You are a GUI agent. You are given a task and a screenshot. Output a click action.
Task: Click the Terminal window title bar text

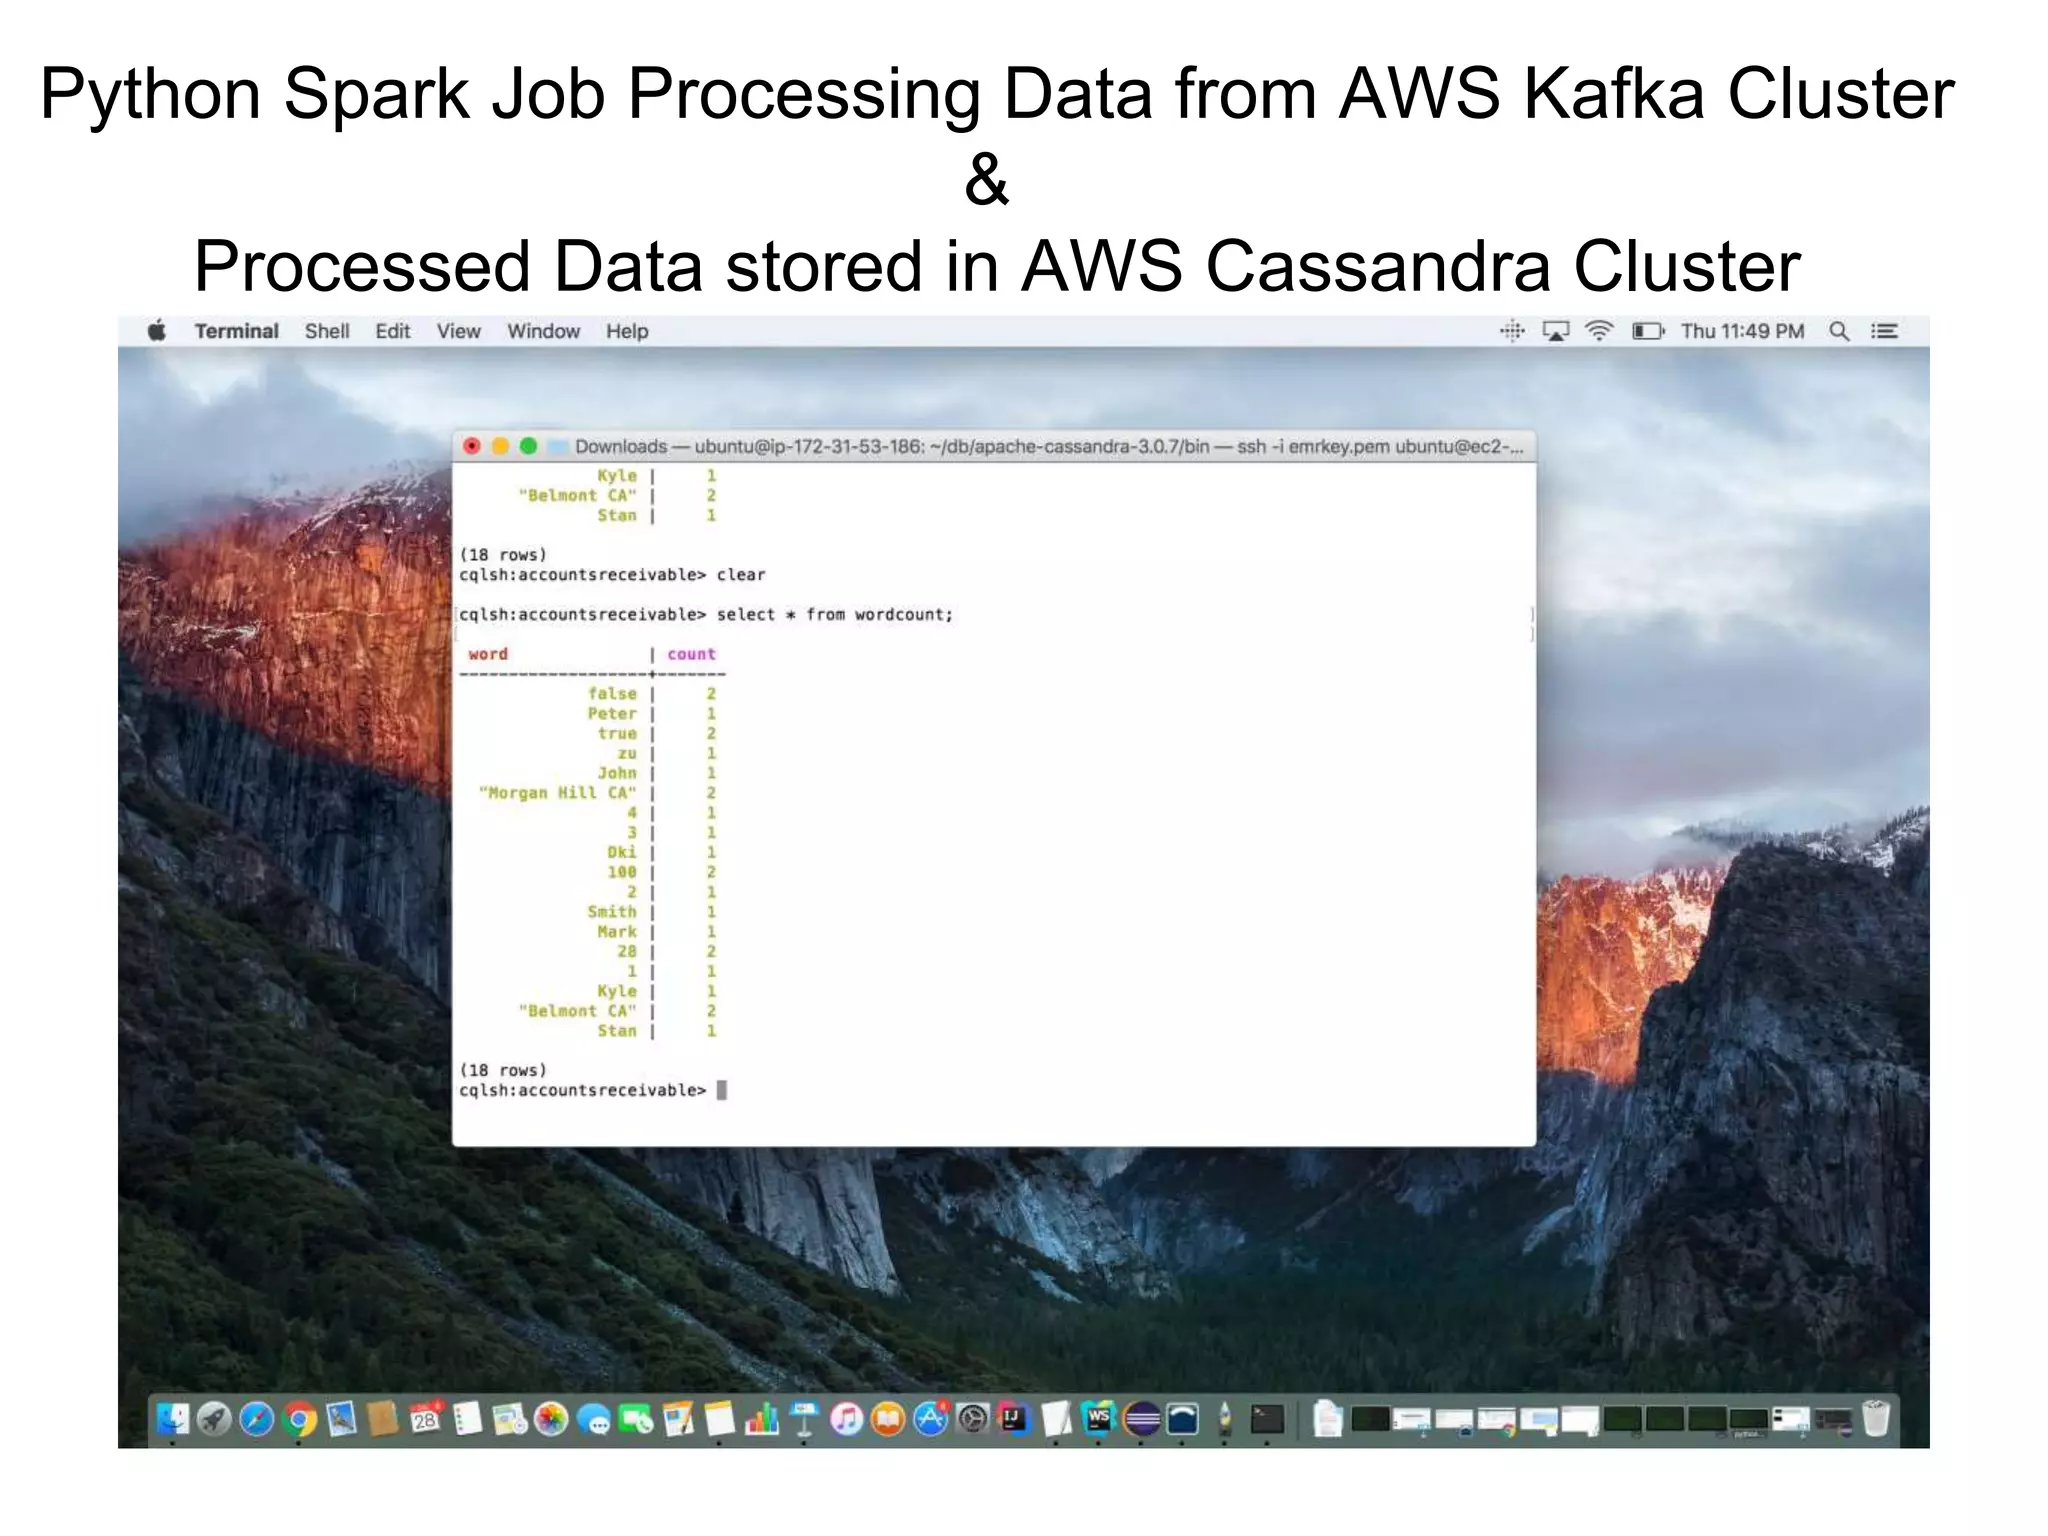[1049, 446]
